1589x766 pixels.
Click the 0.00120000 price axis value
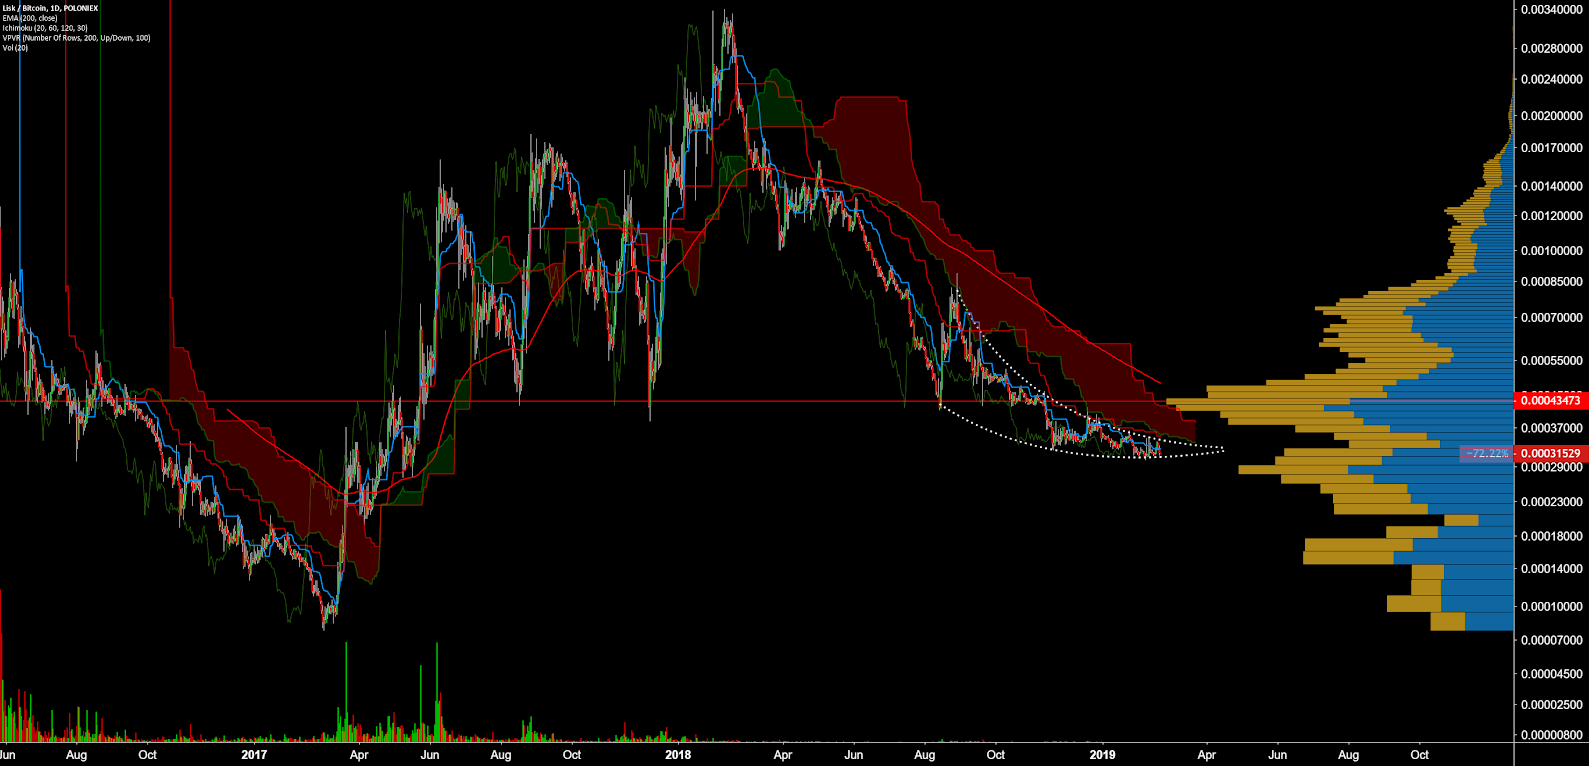pyautogui.click(x=1552, y=216)
